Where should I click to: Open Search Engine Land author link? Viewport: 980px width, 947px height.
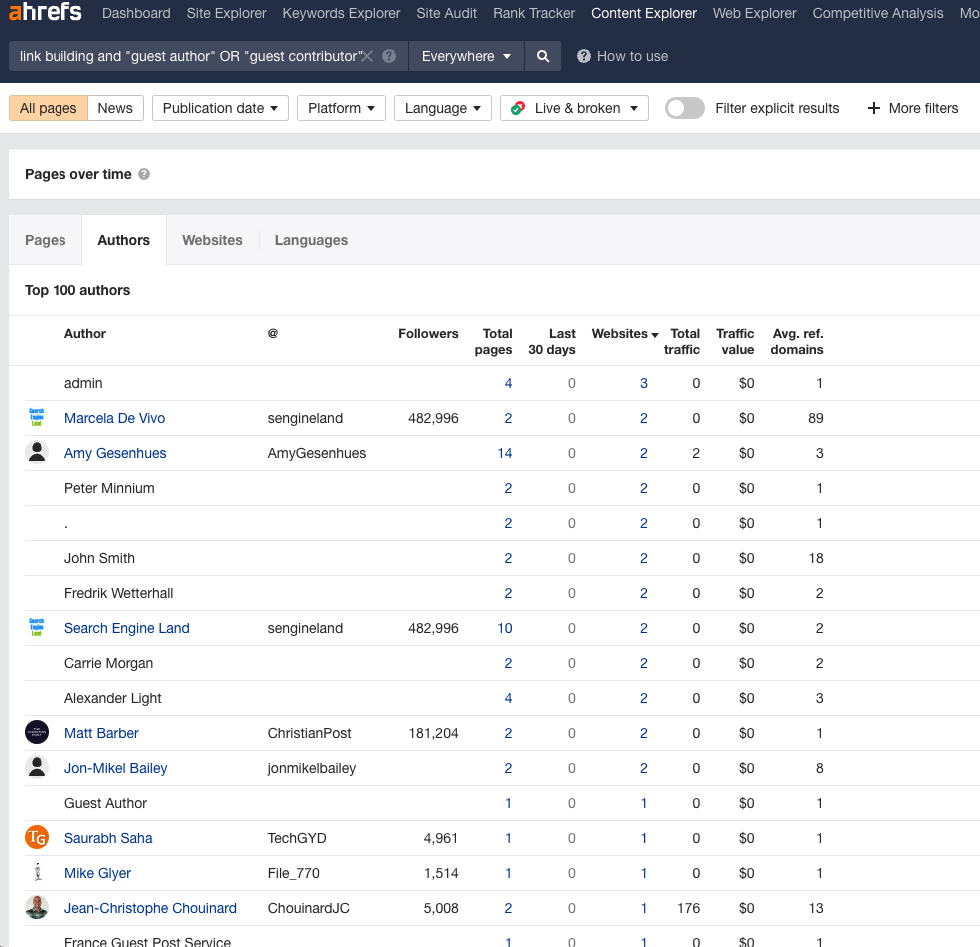tap(127, 628)
